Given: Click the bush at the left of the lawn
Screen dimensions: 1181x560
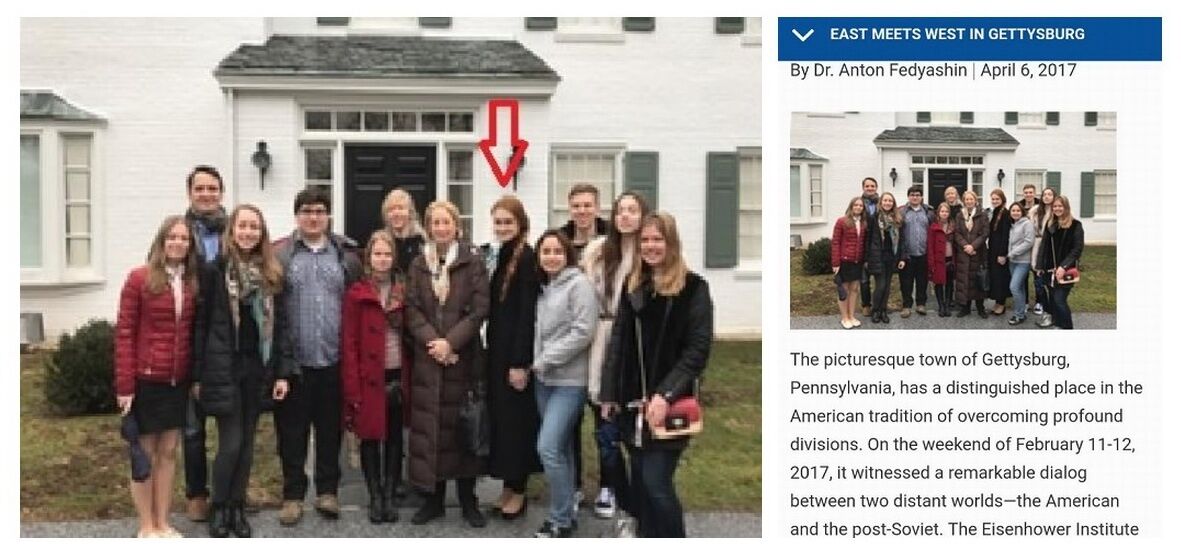Looking at the screenshot, I should point(79,368).
